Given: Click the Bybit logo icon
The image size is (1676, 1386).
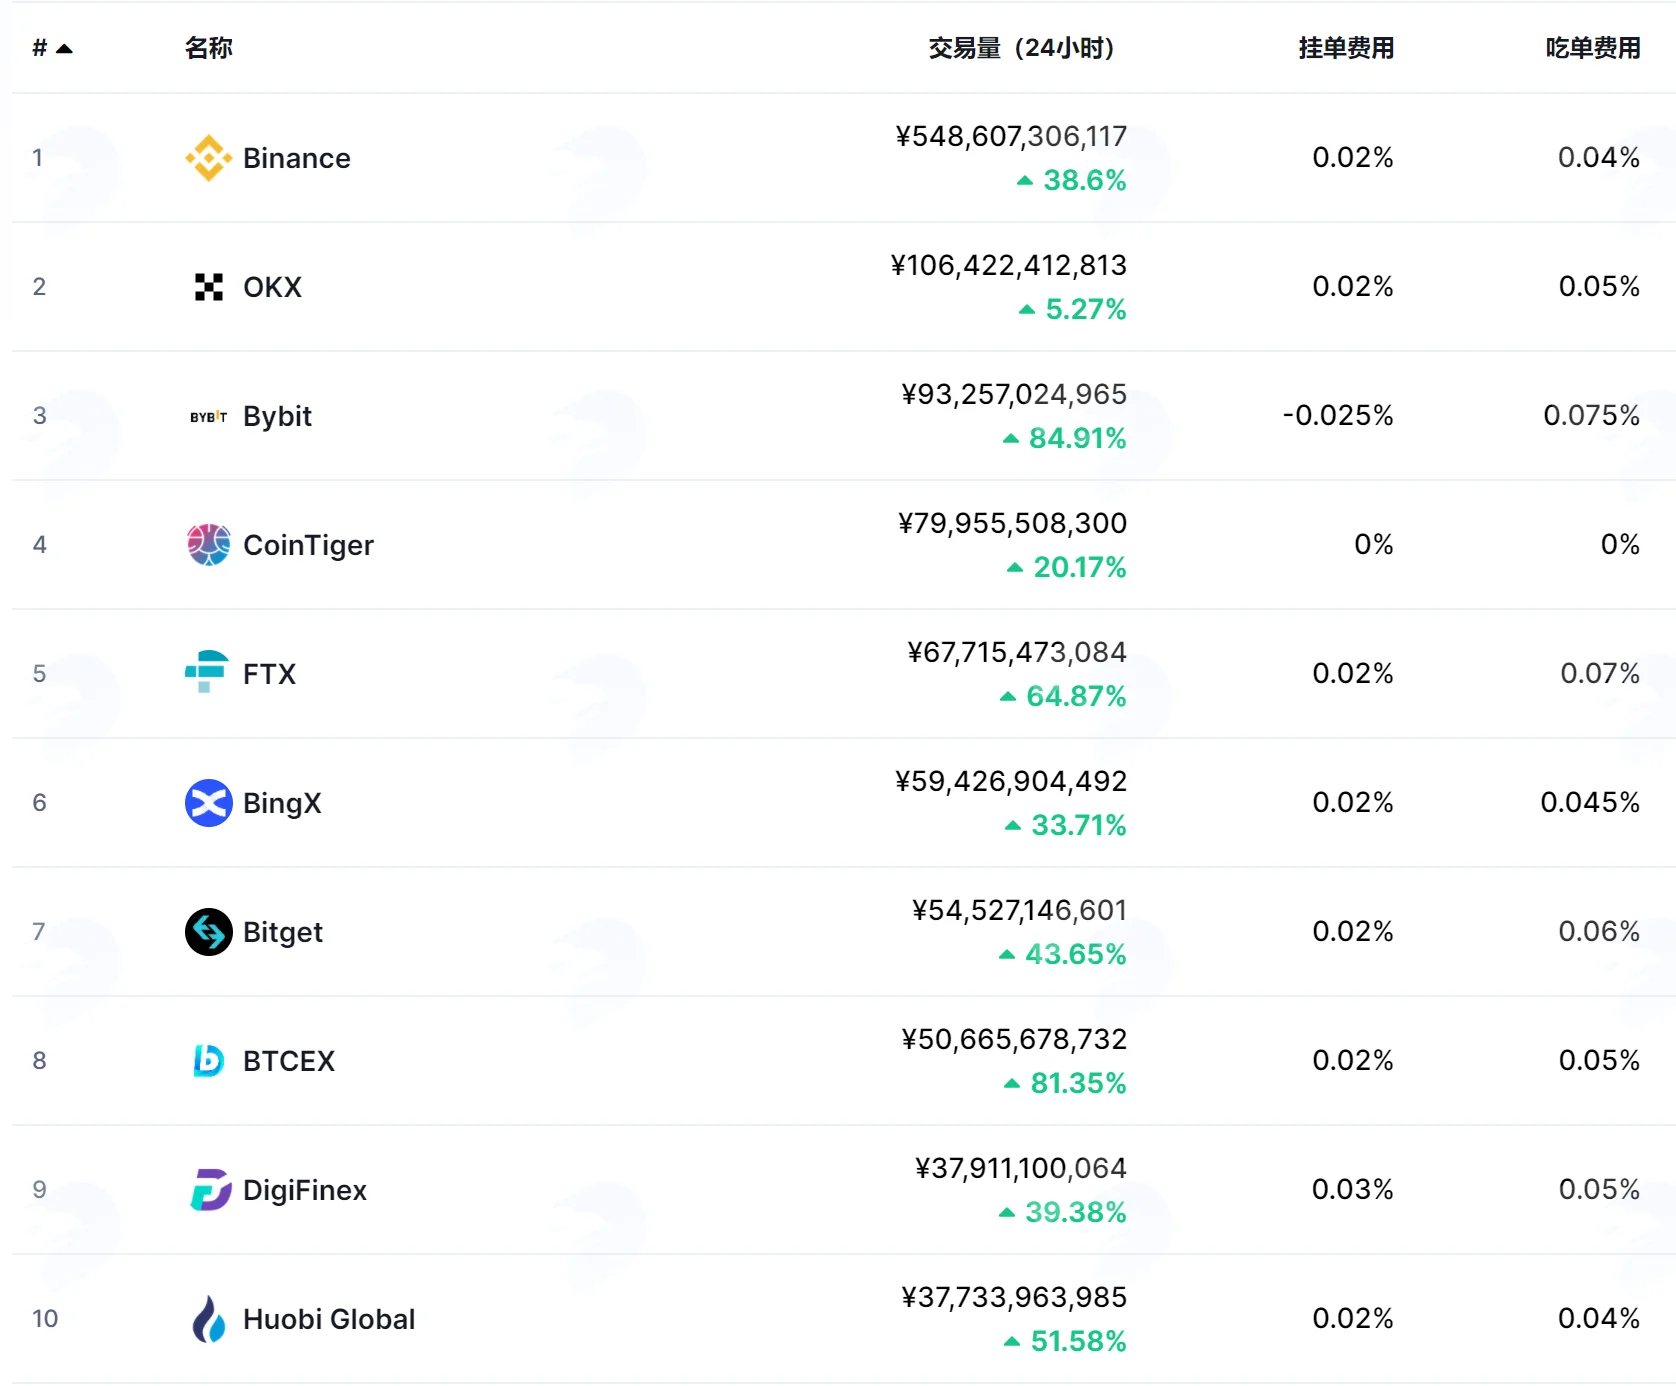Looking at the screenshot, I should [x=208, y=416].
